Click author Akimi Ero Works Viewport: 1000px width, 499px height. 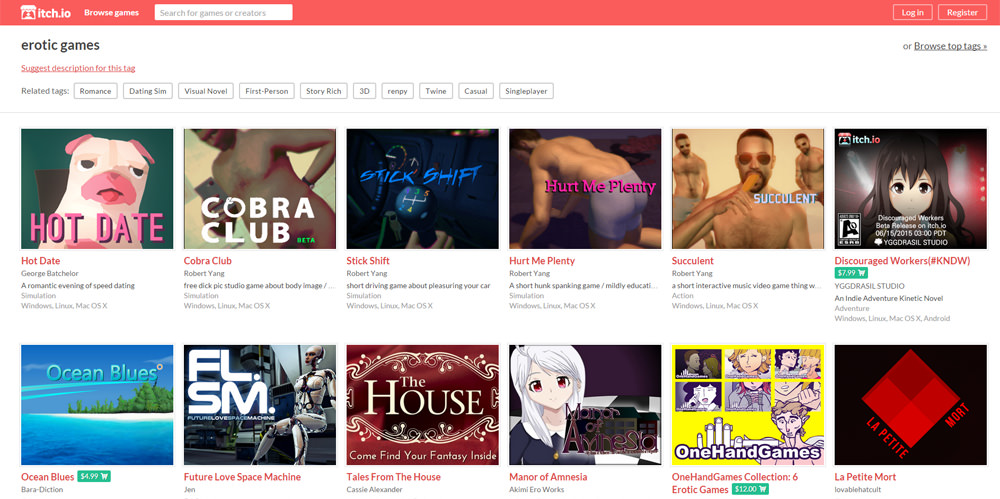coord(538,489)
